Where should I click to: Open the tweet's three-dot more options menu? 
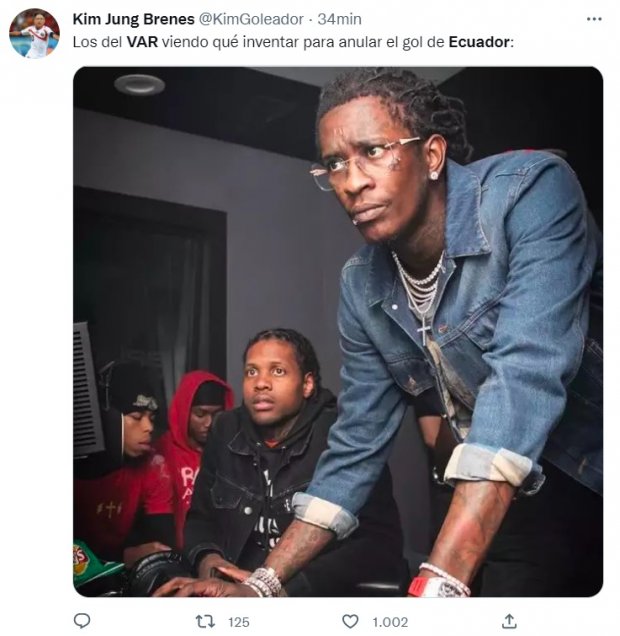[594, 19]
